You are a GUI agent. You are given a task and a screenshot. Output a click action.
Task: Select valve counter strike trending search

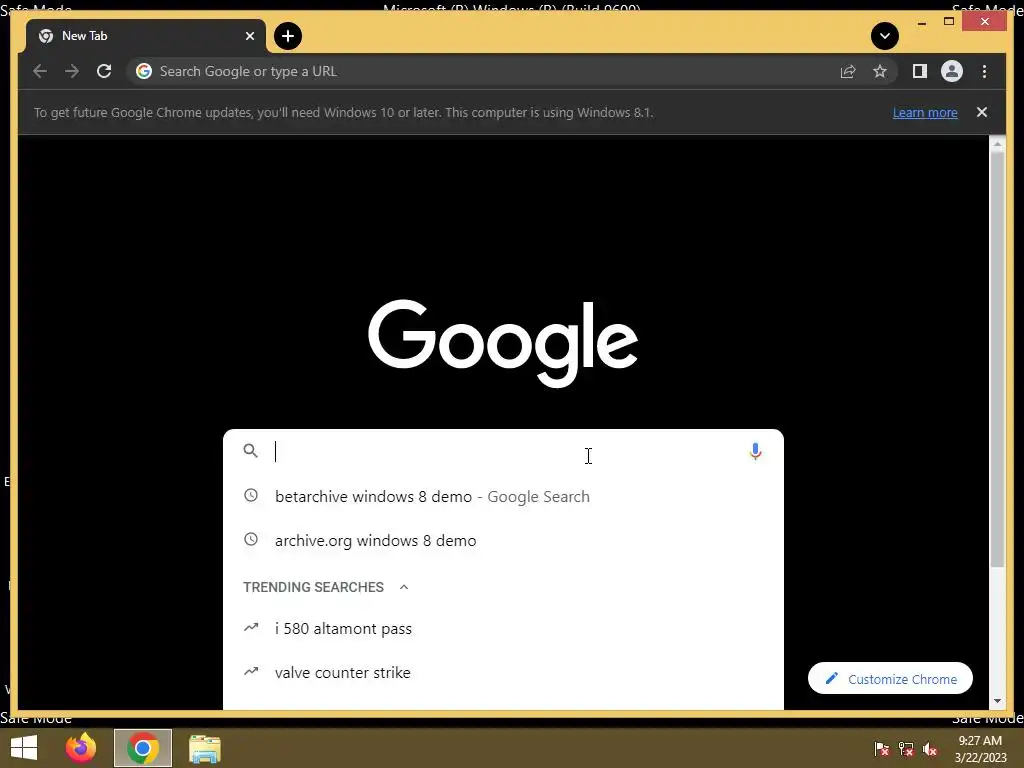503,673
